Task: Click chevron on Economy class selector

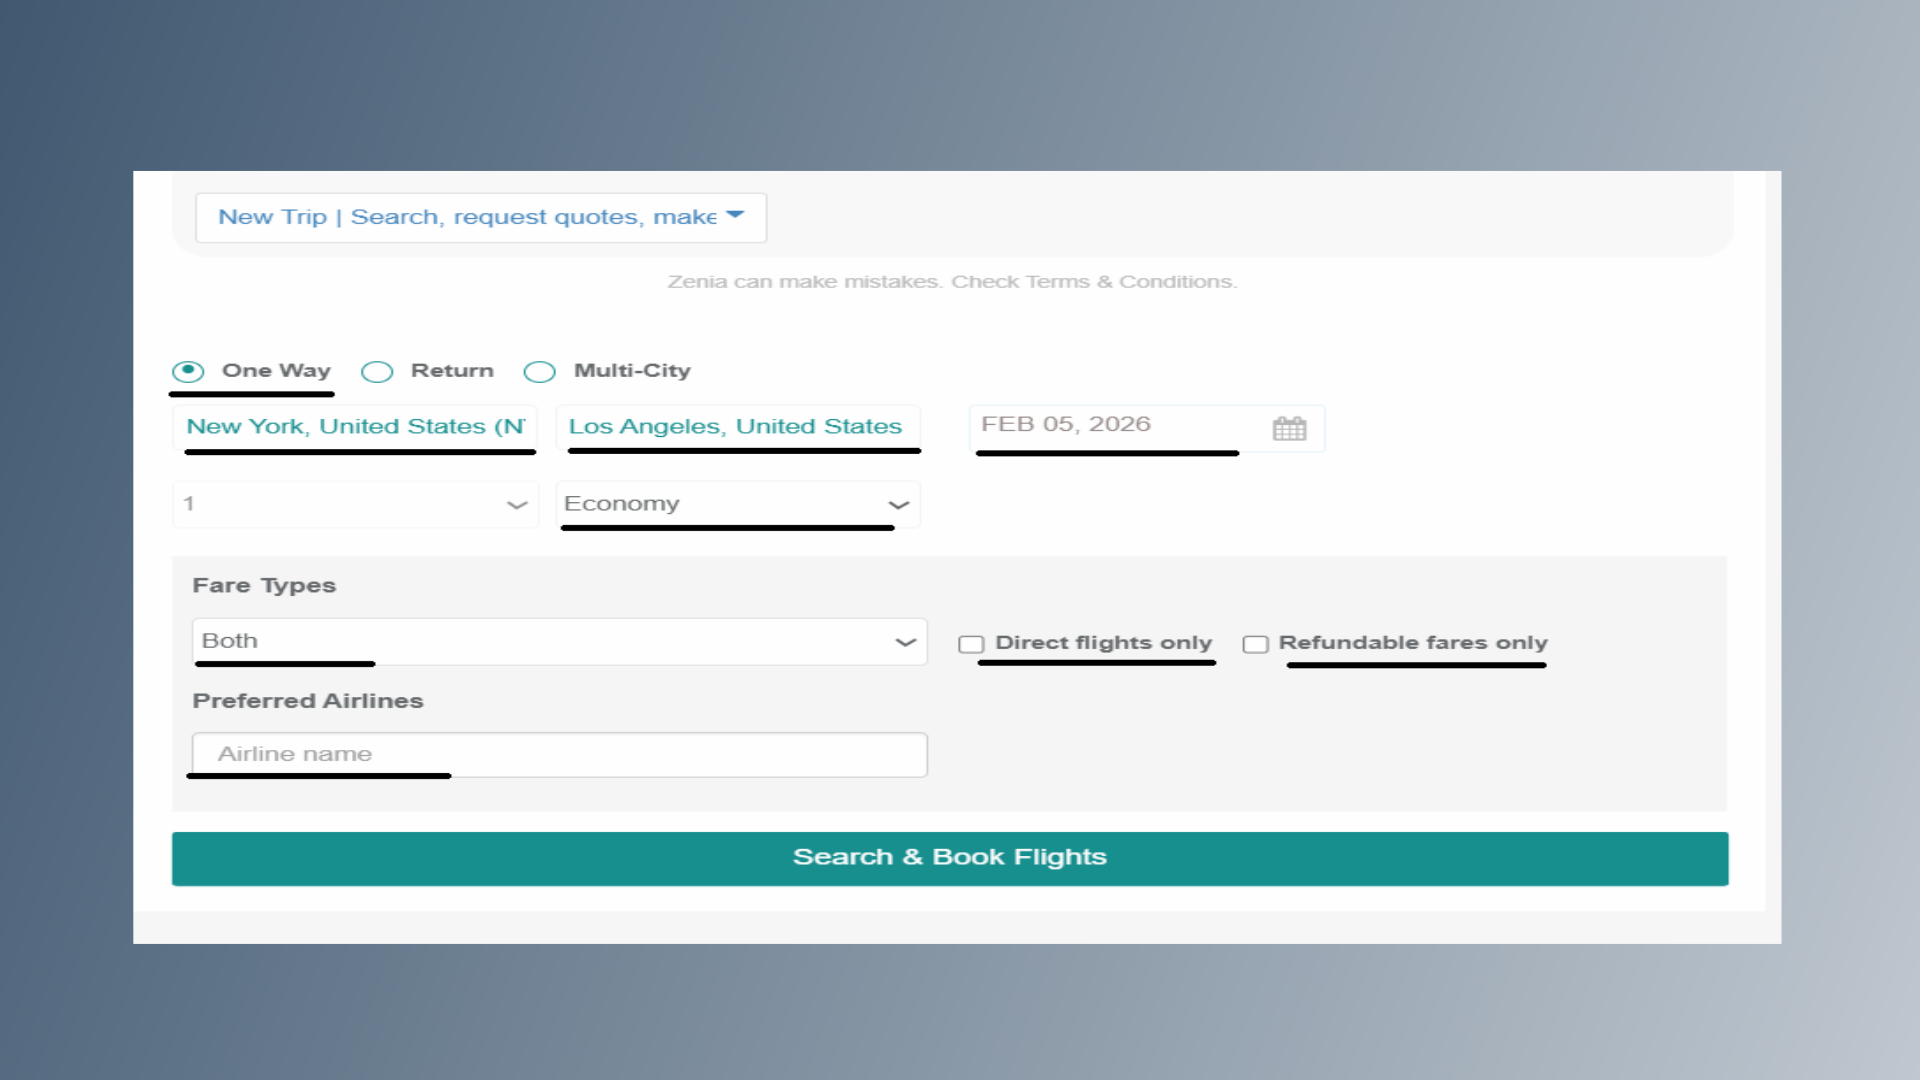Action: click(x=899, y=505)
